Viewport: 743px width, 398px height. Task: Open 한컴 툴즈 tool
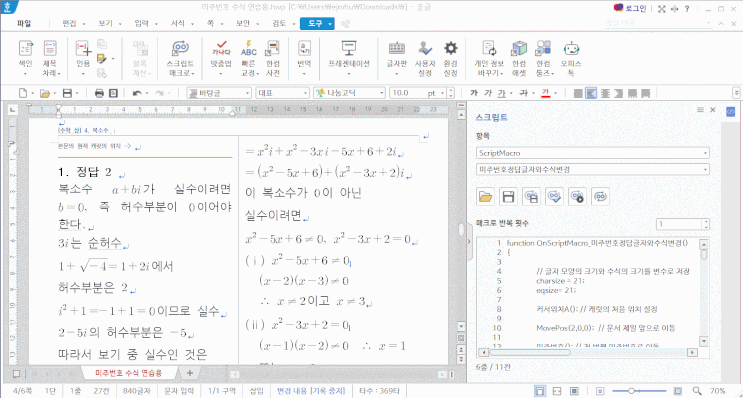coord(544,58)
